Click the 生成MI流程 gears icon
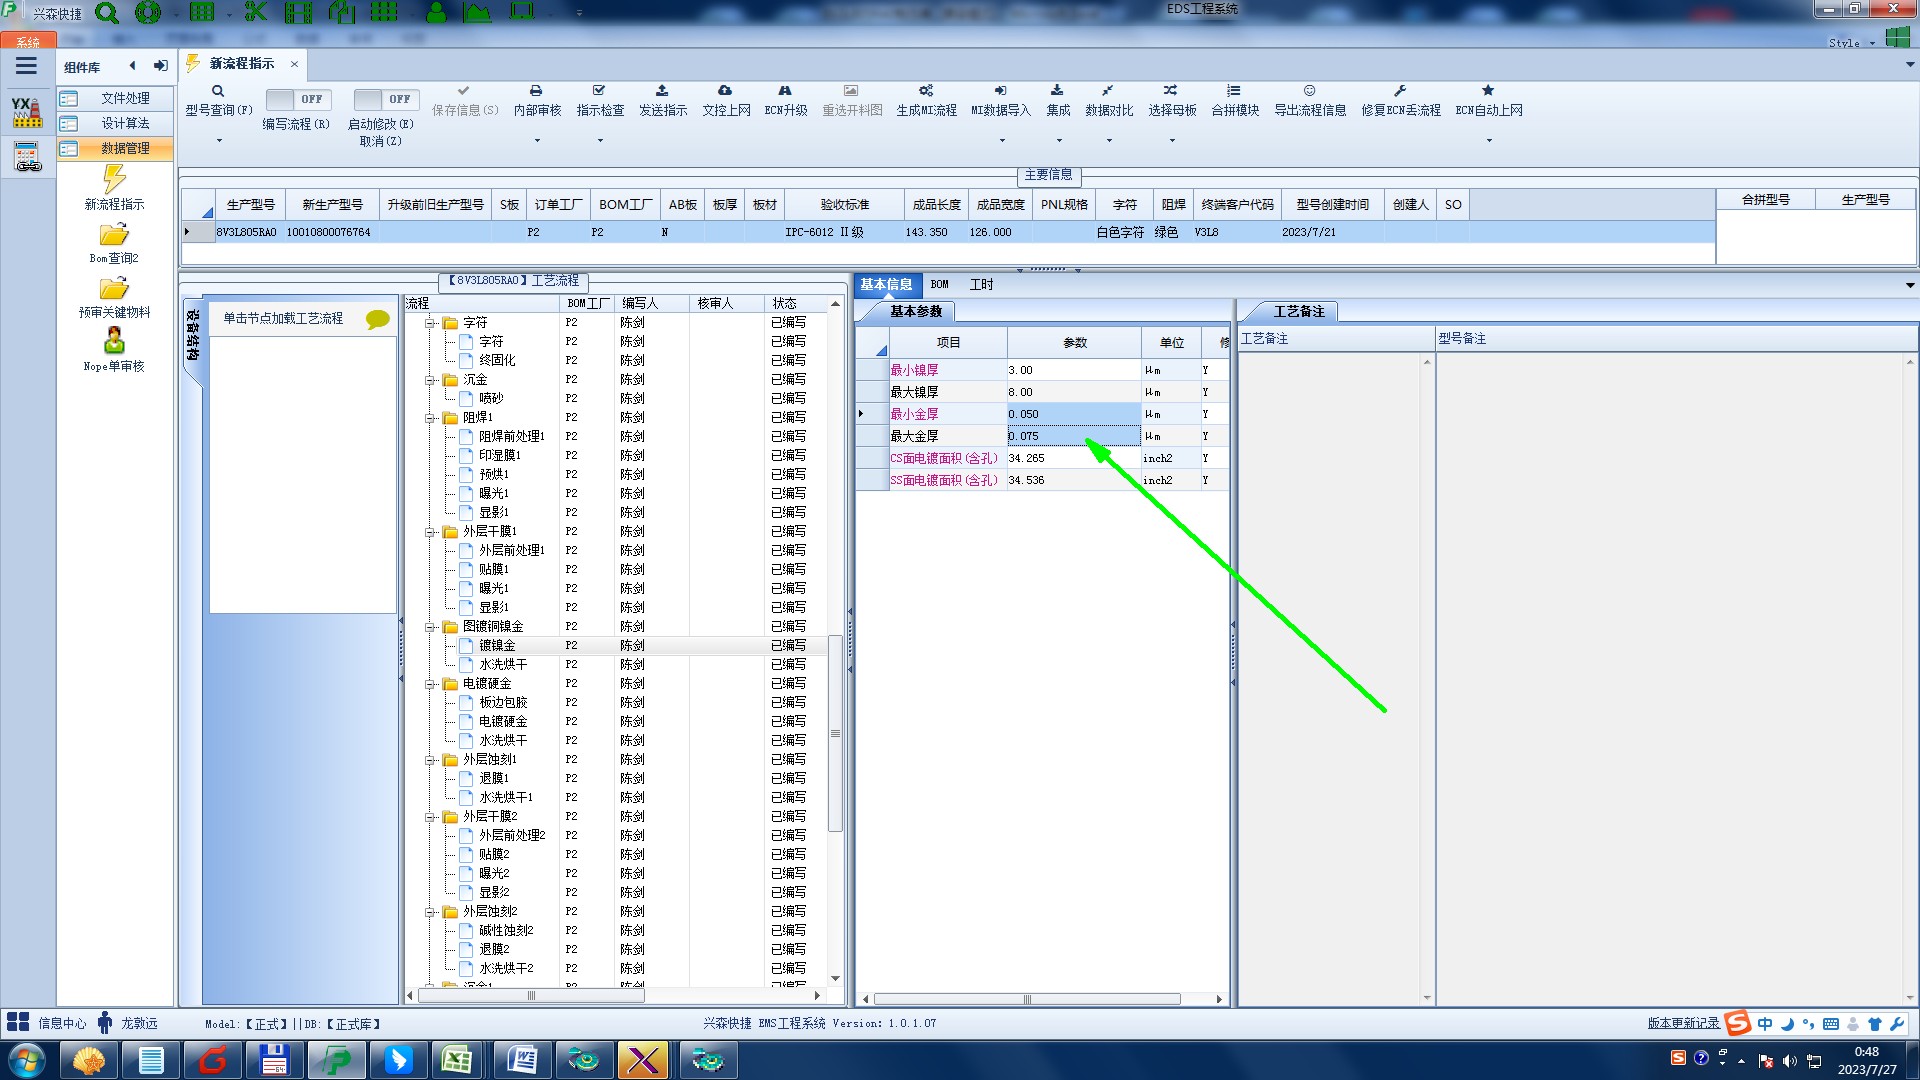 coord(926,91)
